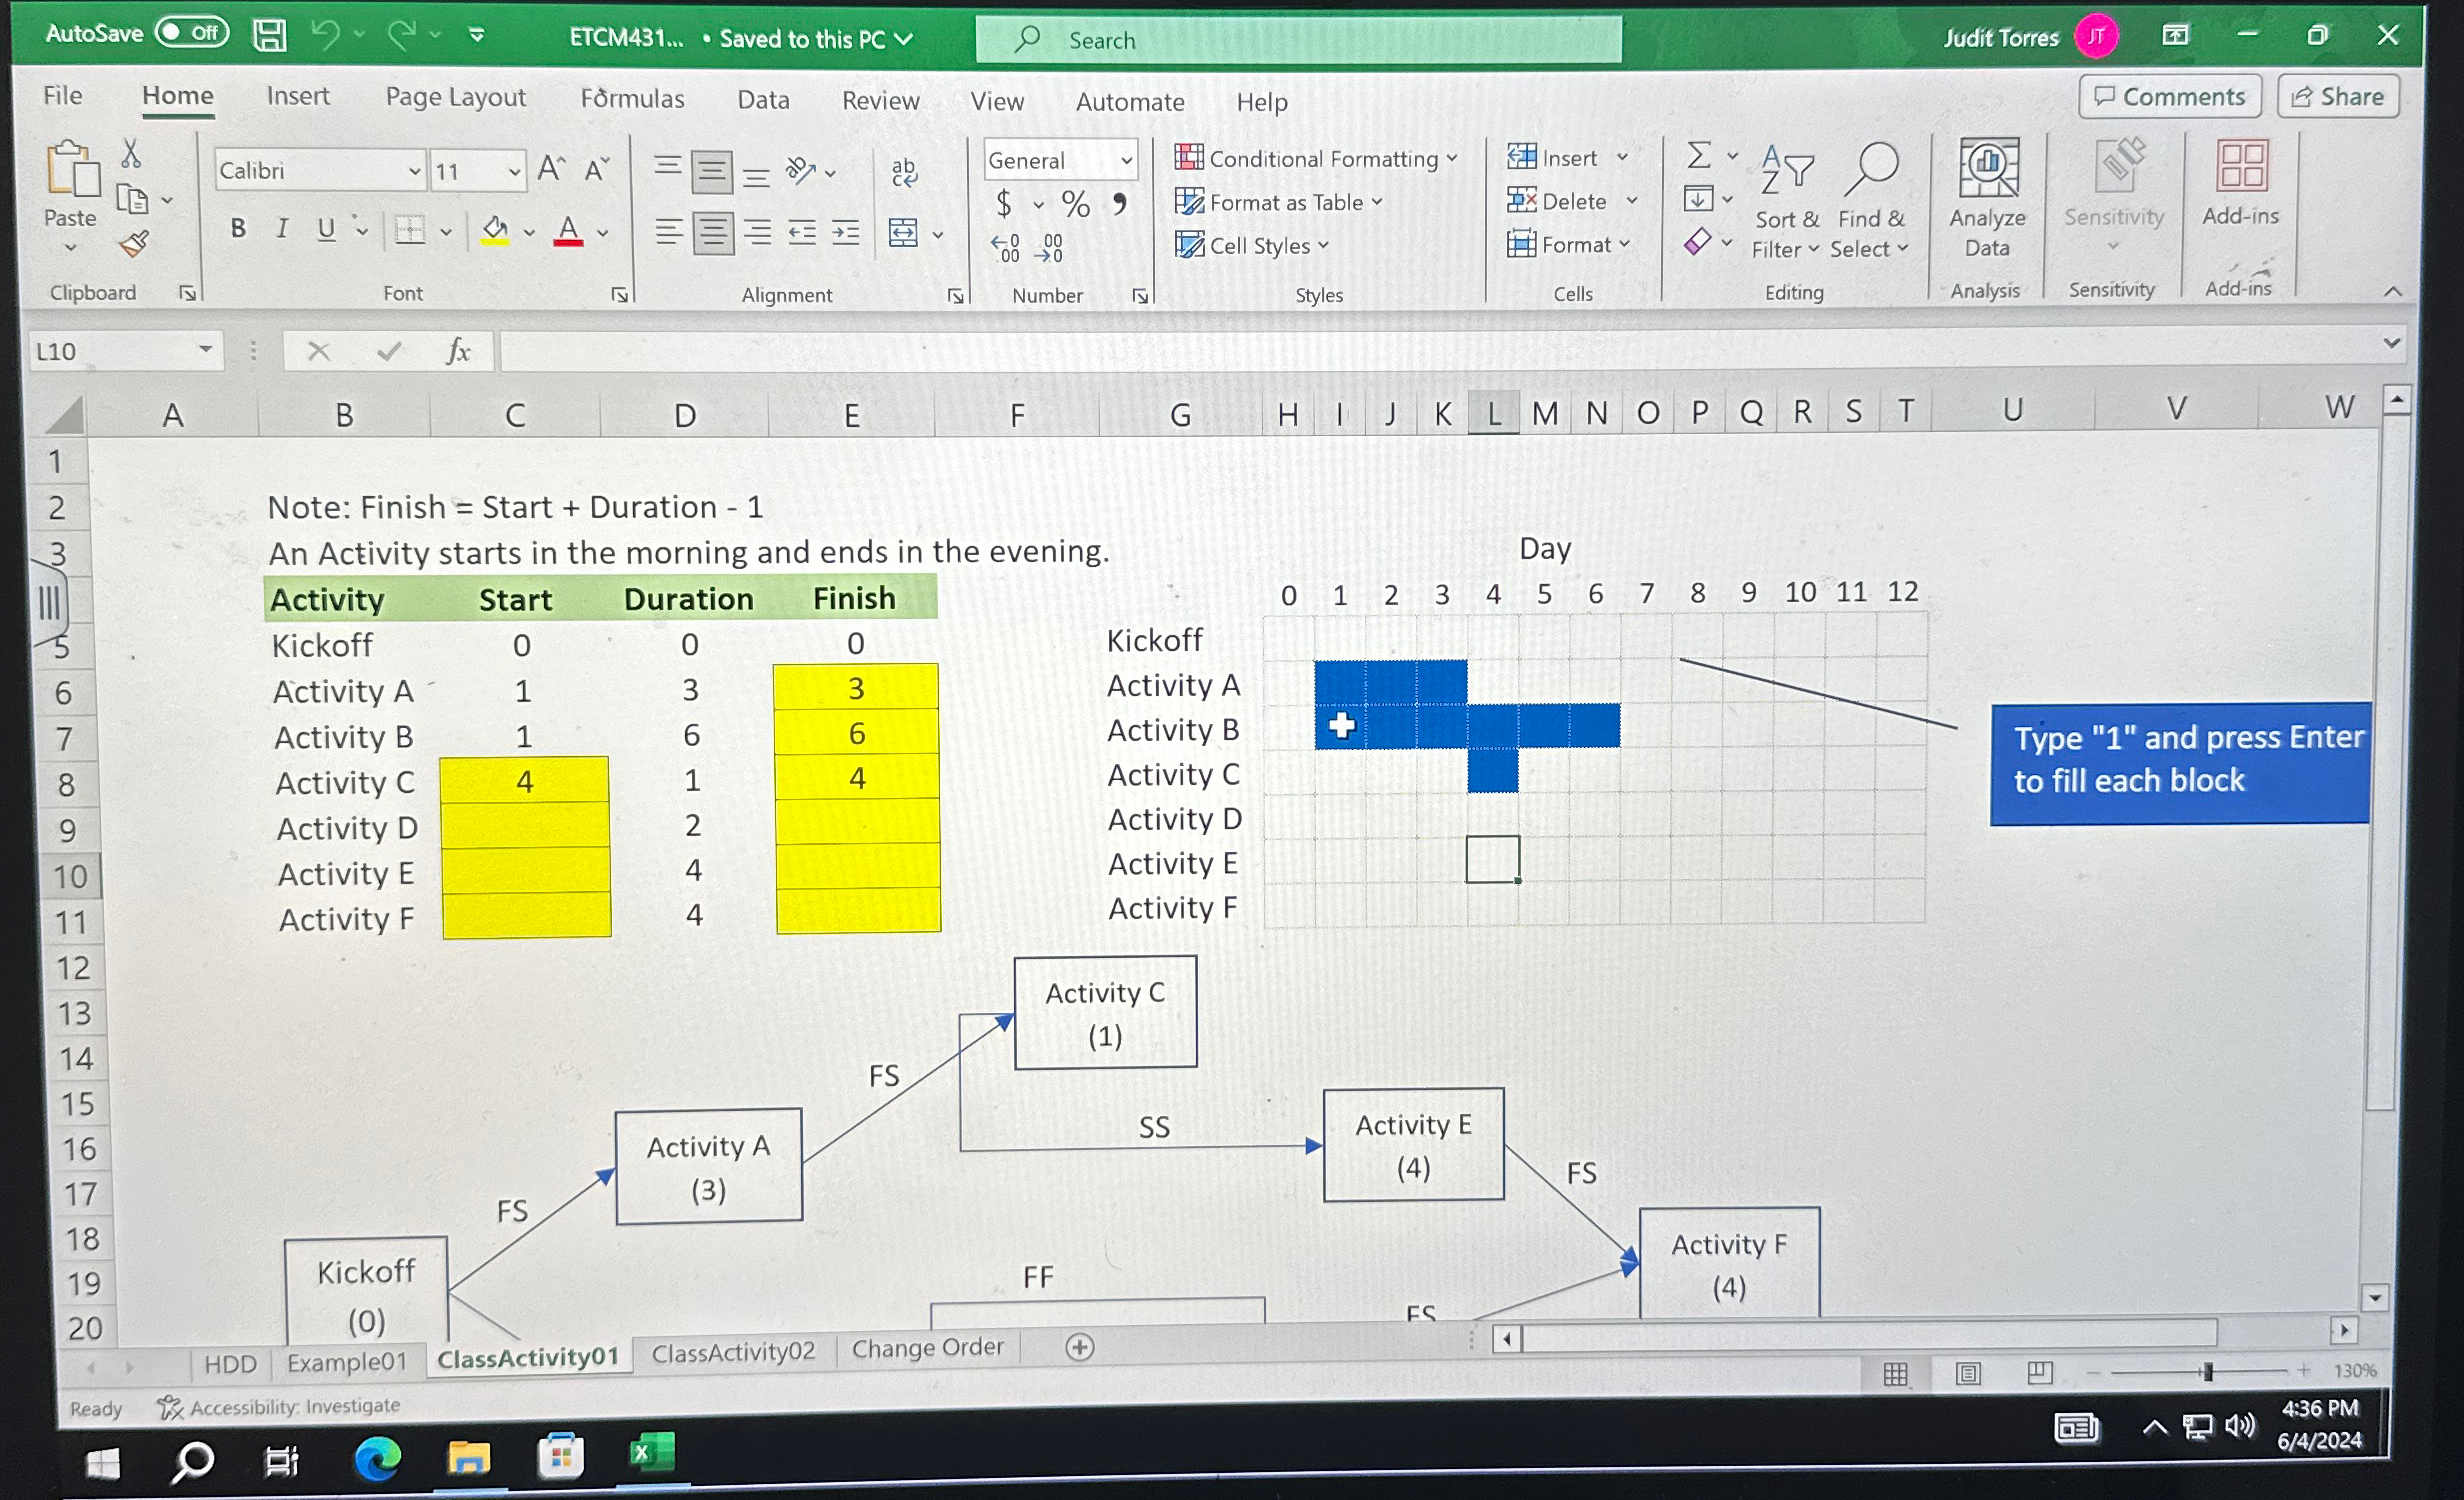Expand the Conditional Formatting menu

point(1316,158)
